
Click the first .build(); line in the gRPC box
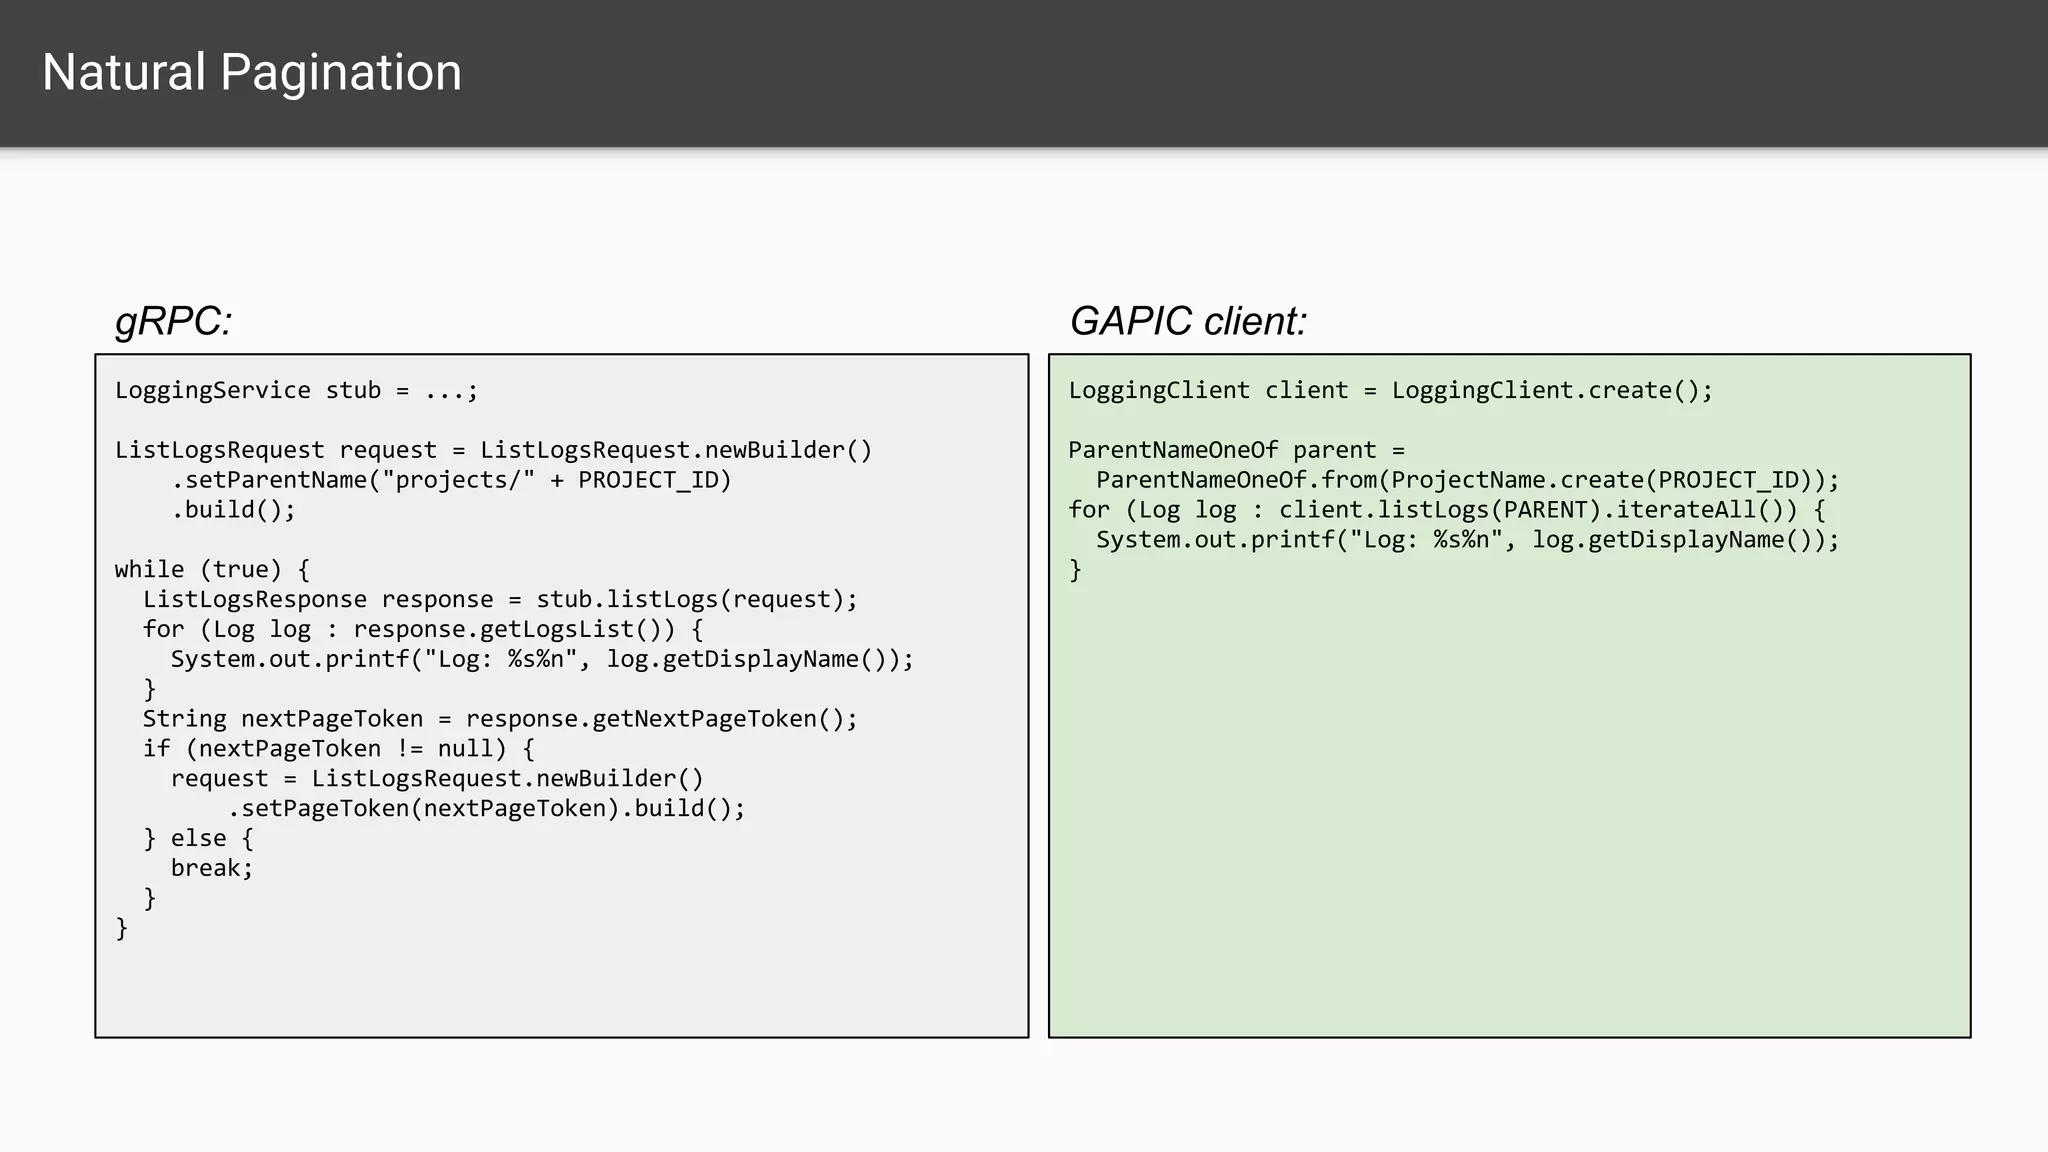coord(233,510)
